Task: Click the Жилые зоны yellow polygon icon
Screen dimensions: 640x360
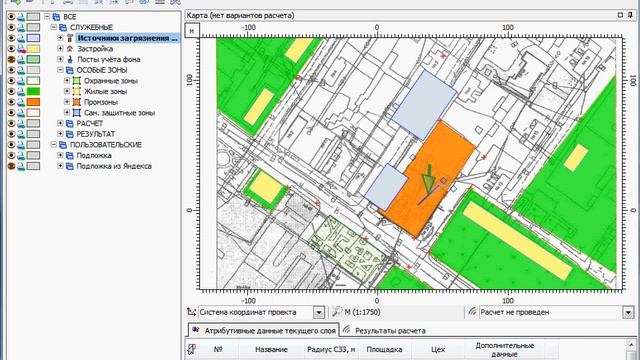Action: click(76, 91)
